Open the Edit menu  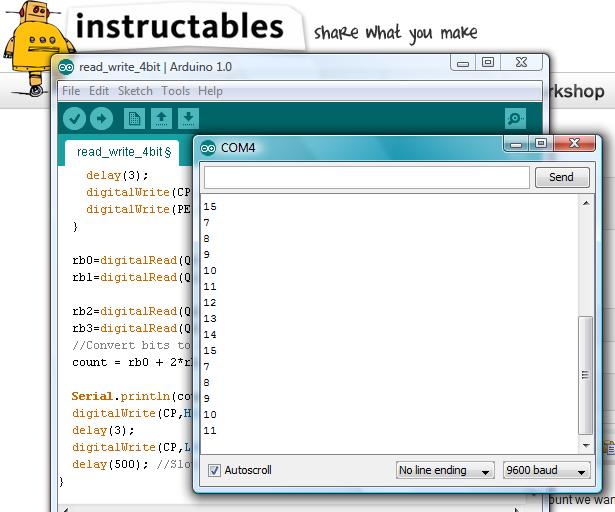[x=99, y=91]
